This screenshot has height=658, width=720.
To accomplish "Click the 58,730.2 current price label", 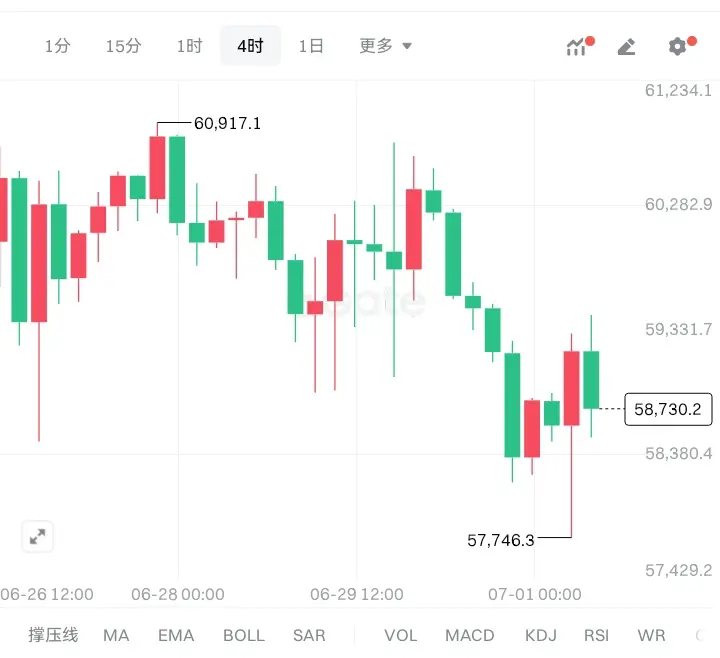I will pyautogui.click(x=668, y=409).
